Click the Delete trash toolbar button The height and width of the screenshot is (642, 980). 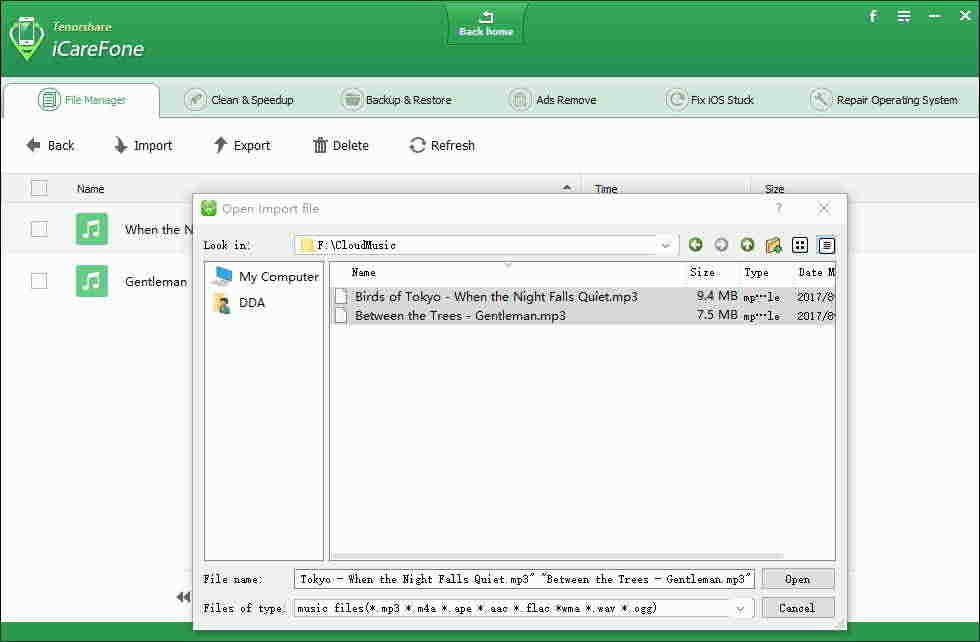(x=341, y=146)
